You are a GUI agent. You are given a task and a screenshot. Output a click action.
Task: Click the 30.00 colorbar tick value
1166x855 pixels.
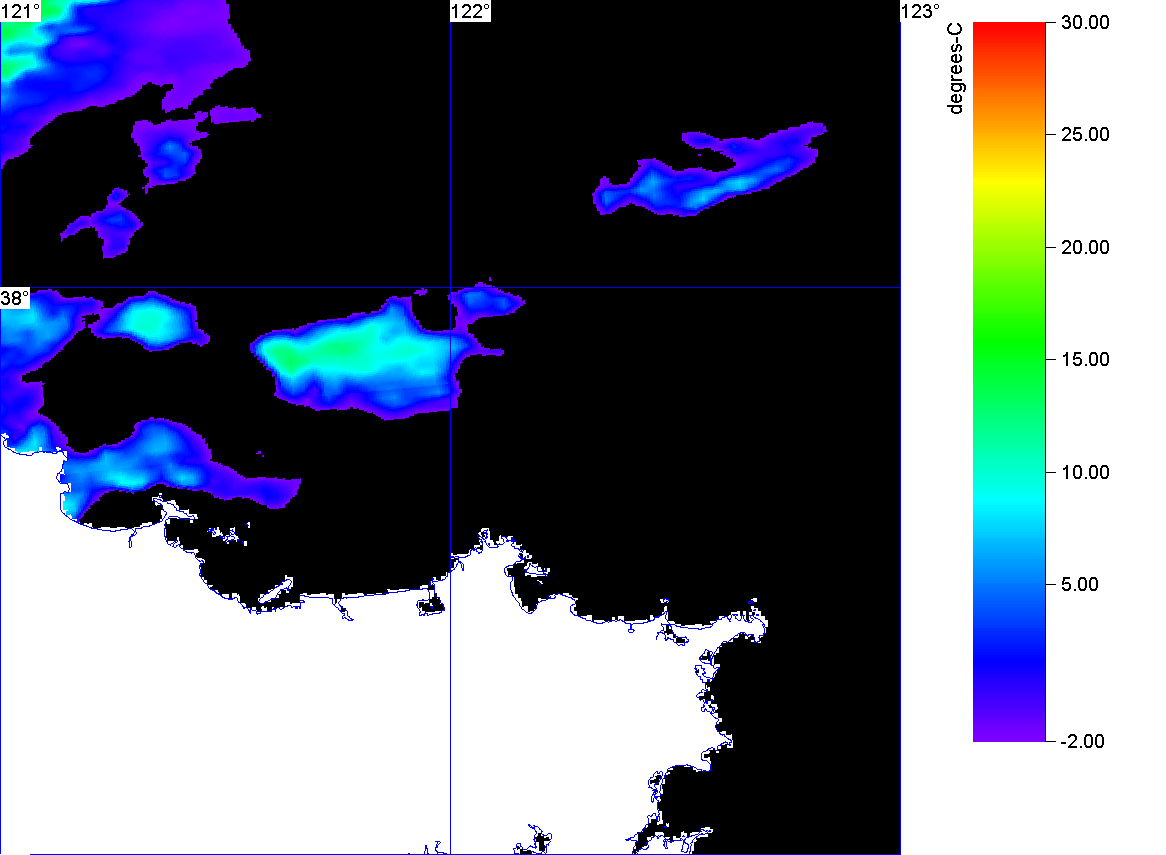tap(1085, 22)
